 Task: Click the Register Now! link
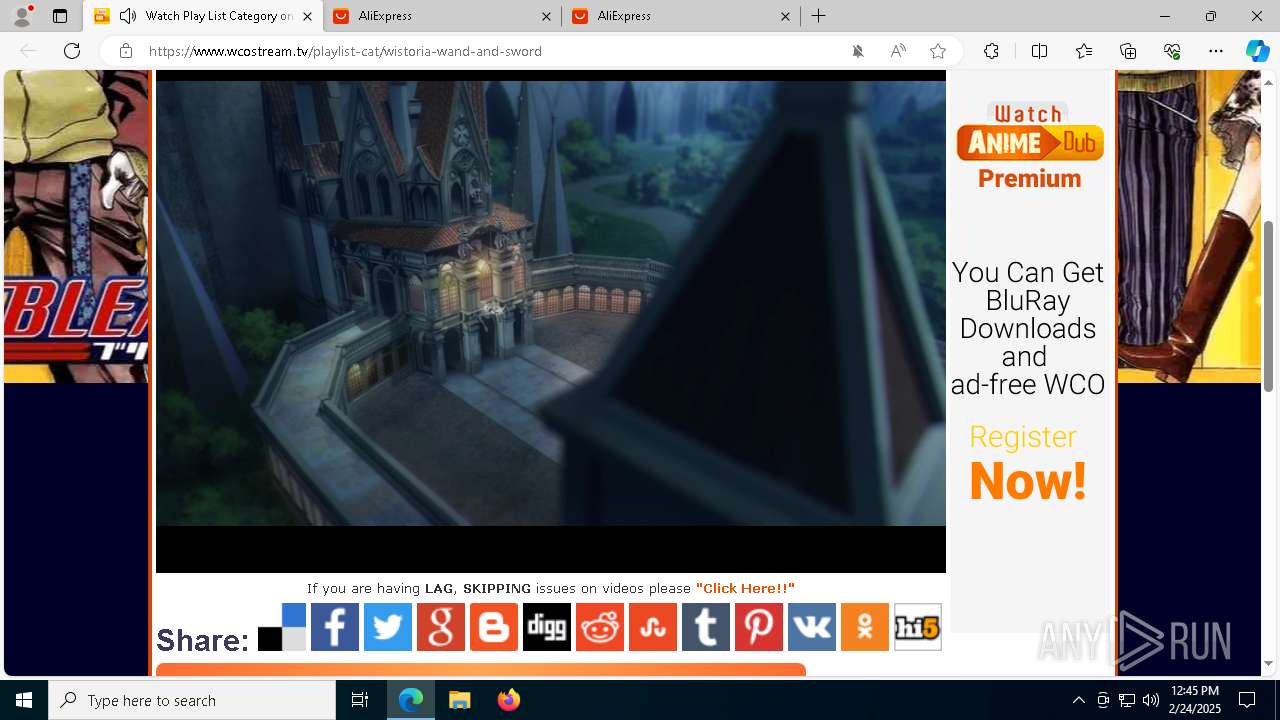click(1027, 465)
